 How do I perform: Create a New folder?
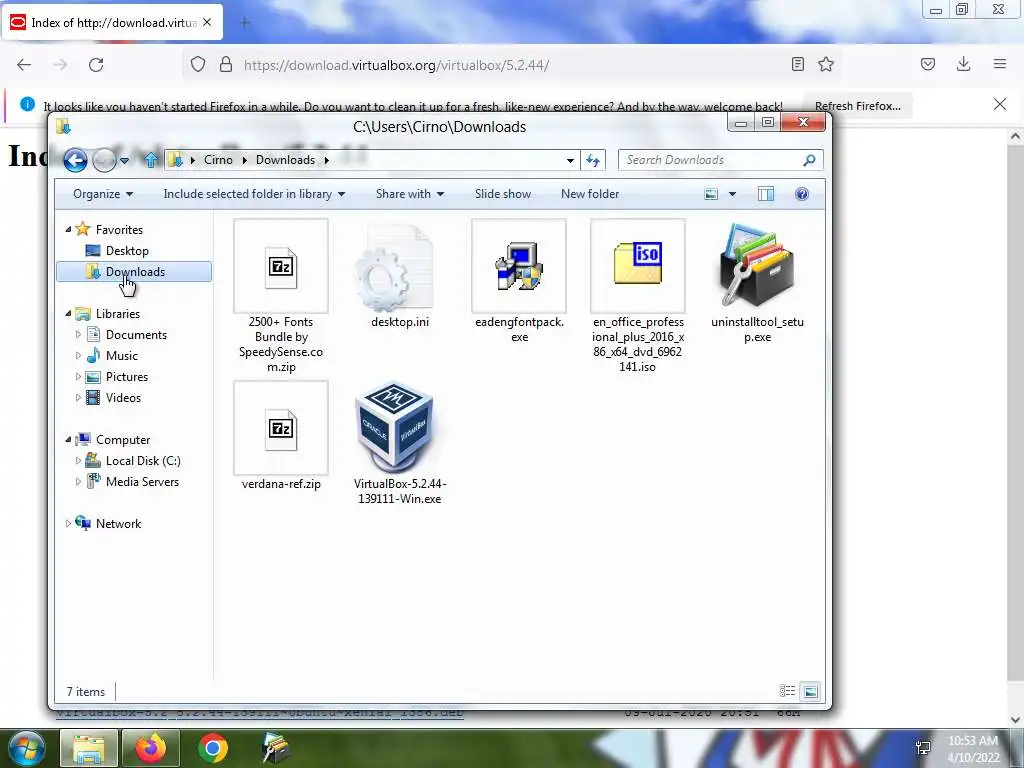pos(590,194)
